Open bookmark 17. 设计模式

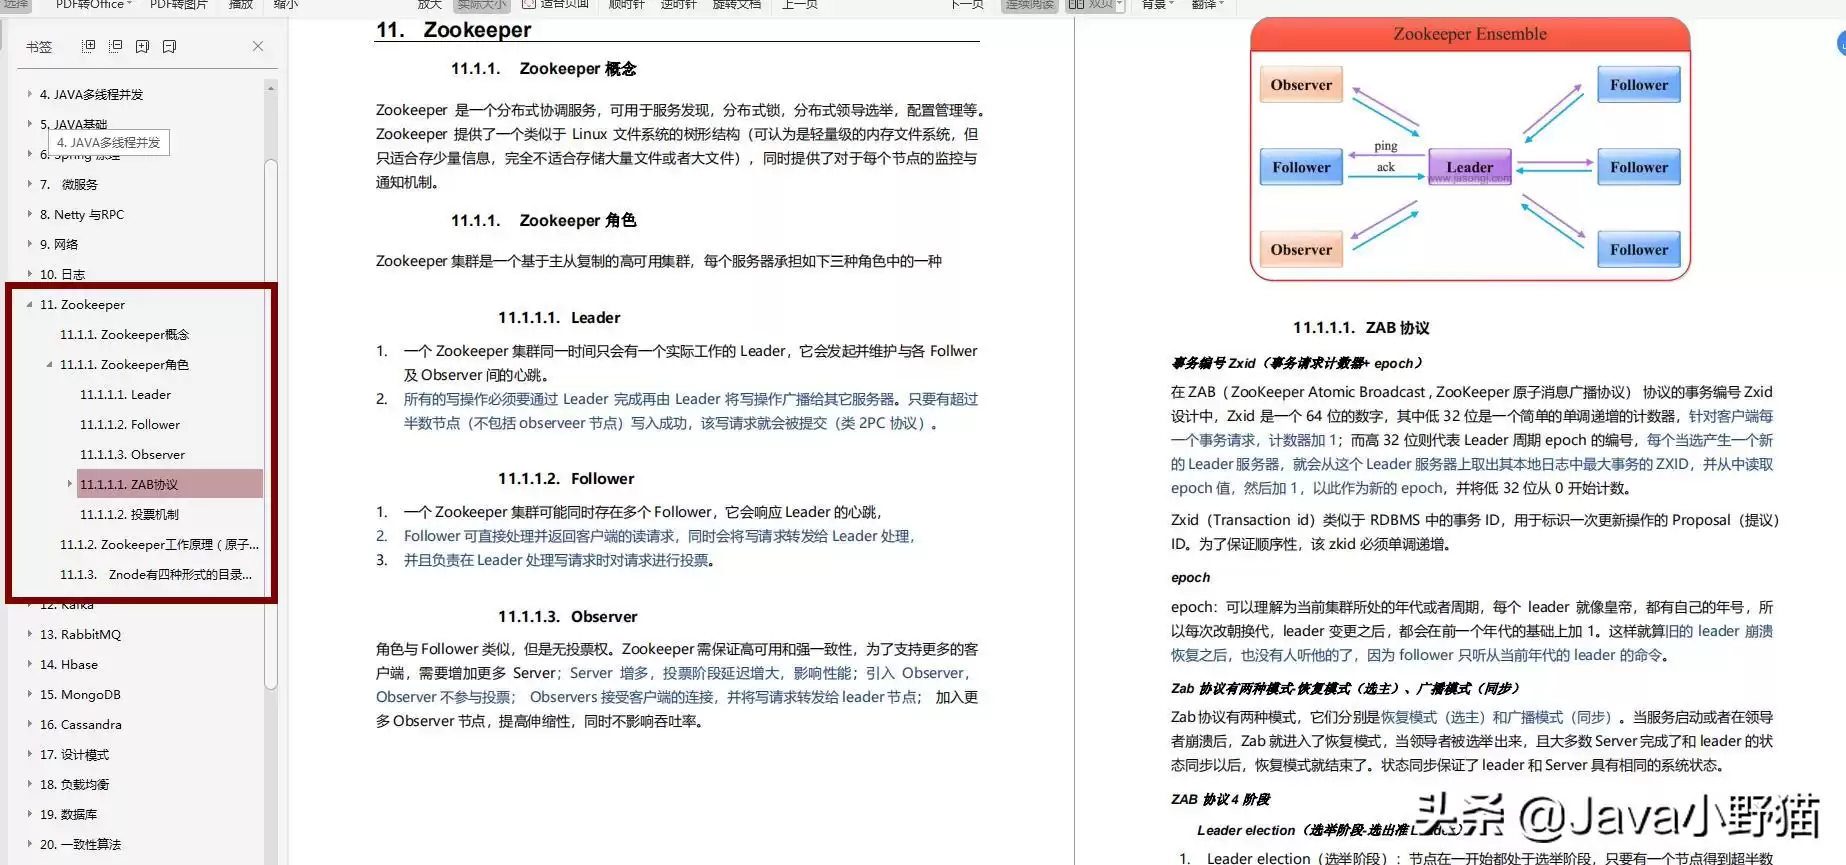(x=74, y=754)
